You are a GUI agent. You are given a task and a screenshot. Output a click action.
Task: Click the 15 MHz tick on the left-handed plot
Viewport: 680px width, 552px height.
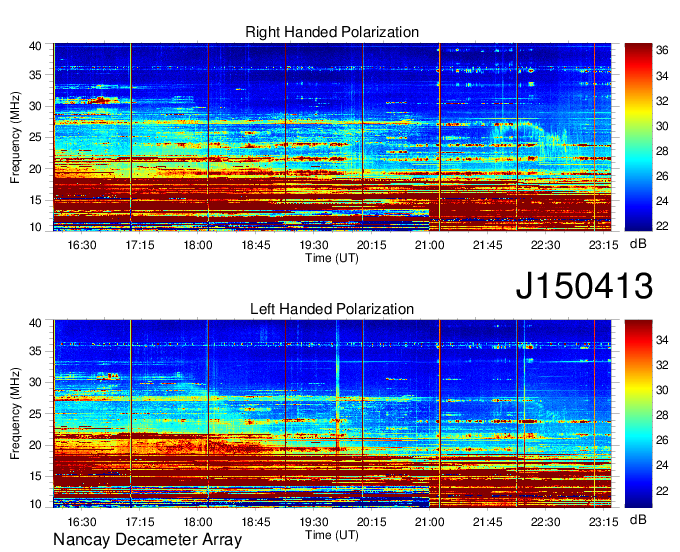(x=35, y=477)
